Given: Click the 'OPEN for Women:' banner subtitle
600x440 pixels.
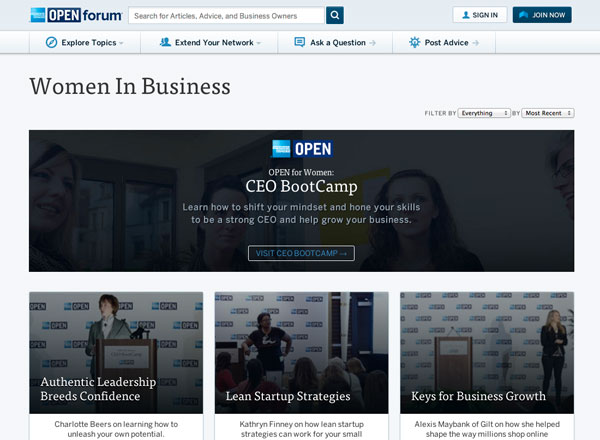Looking at the screenshot, I should click(x=301, y=173).
